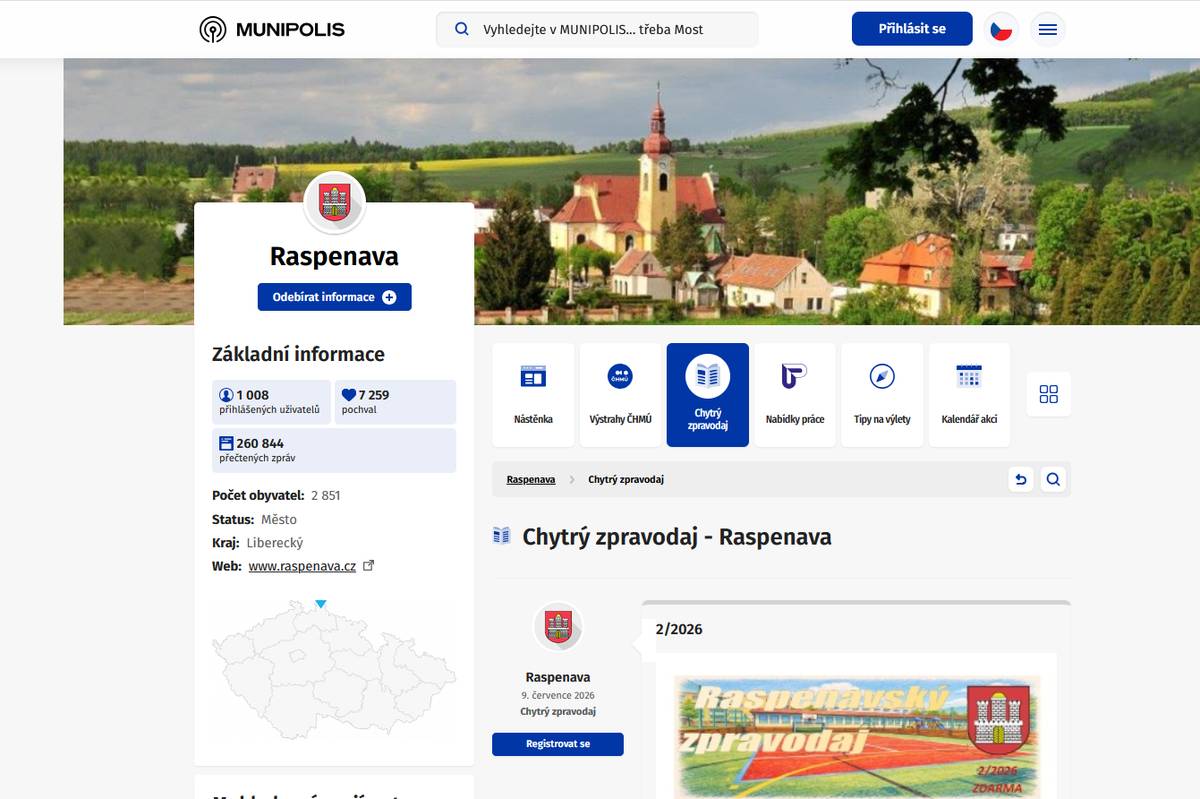The height and width of the screenshot is (799, 1200).
Task: Click the users icon next to 1 008
Action: pos(226,395)
